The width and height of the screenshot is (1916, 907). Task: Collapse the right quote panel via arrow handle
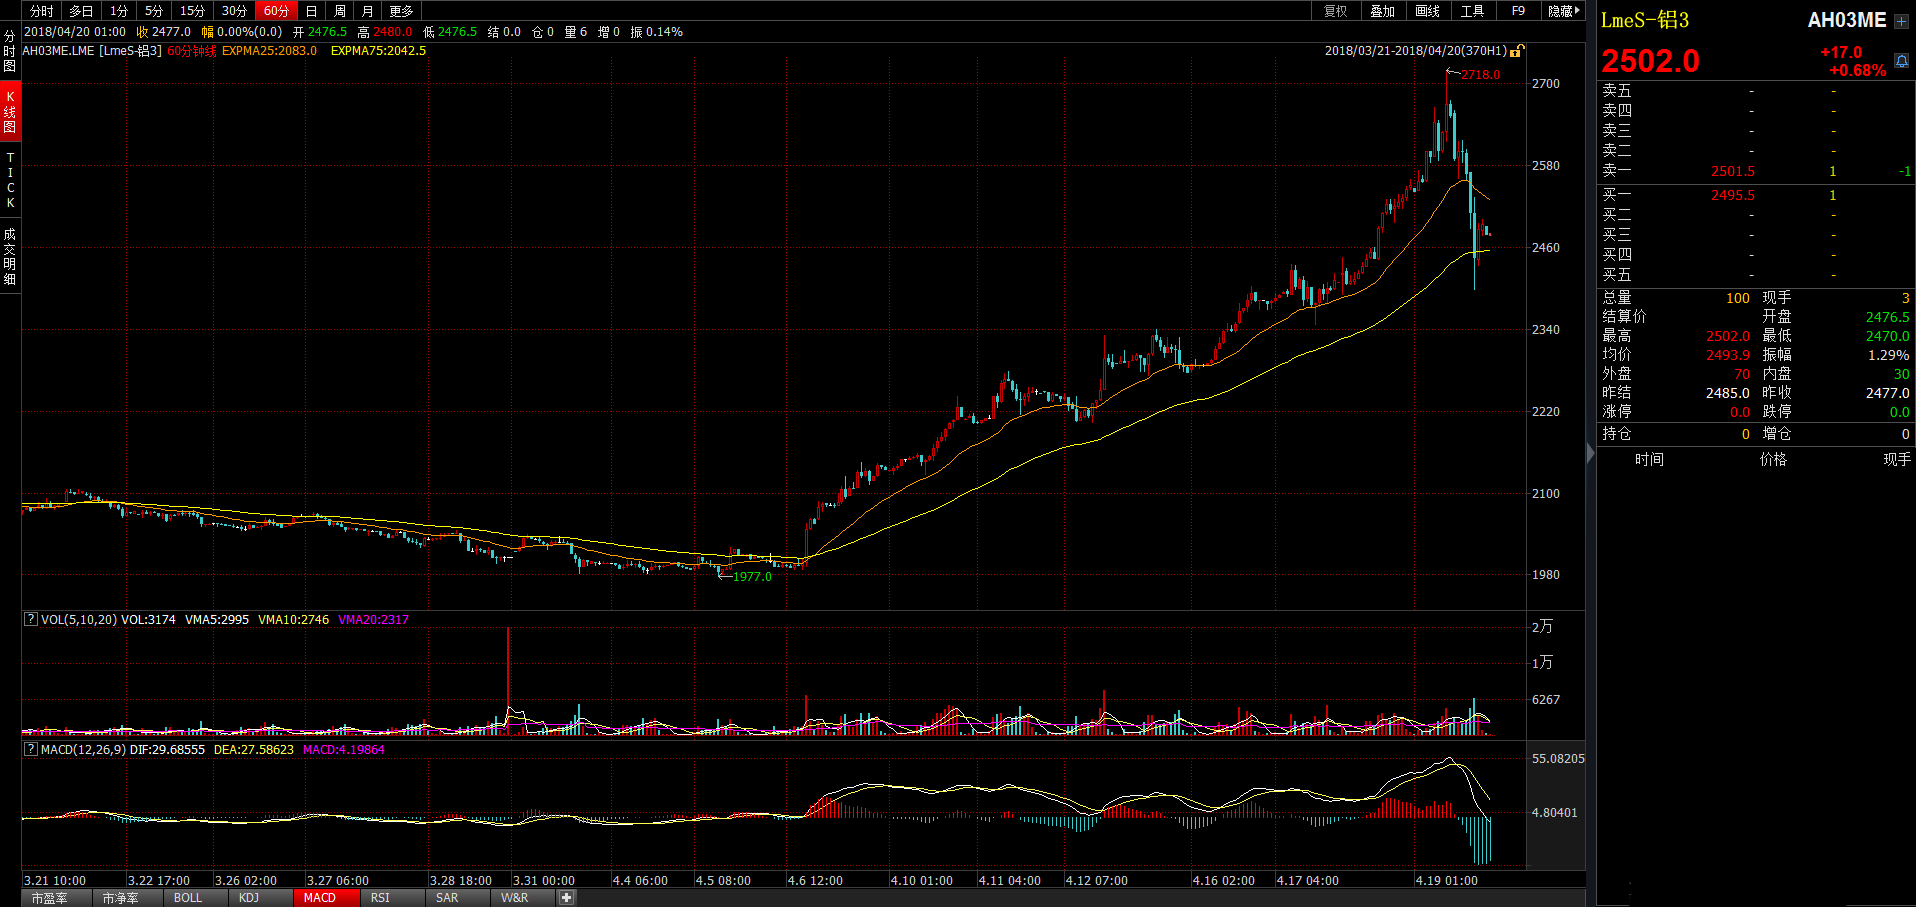1591,453
